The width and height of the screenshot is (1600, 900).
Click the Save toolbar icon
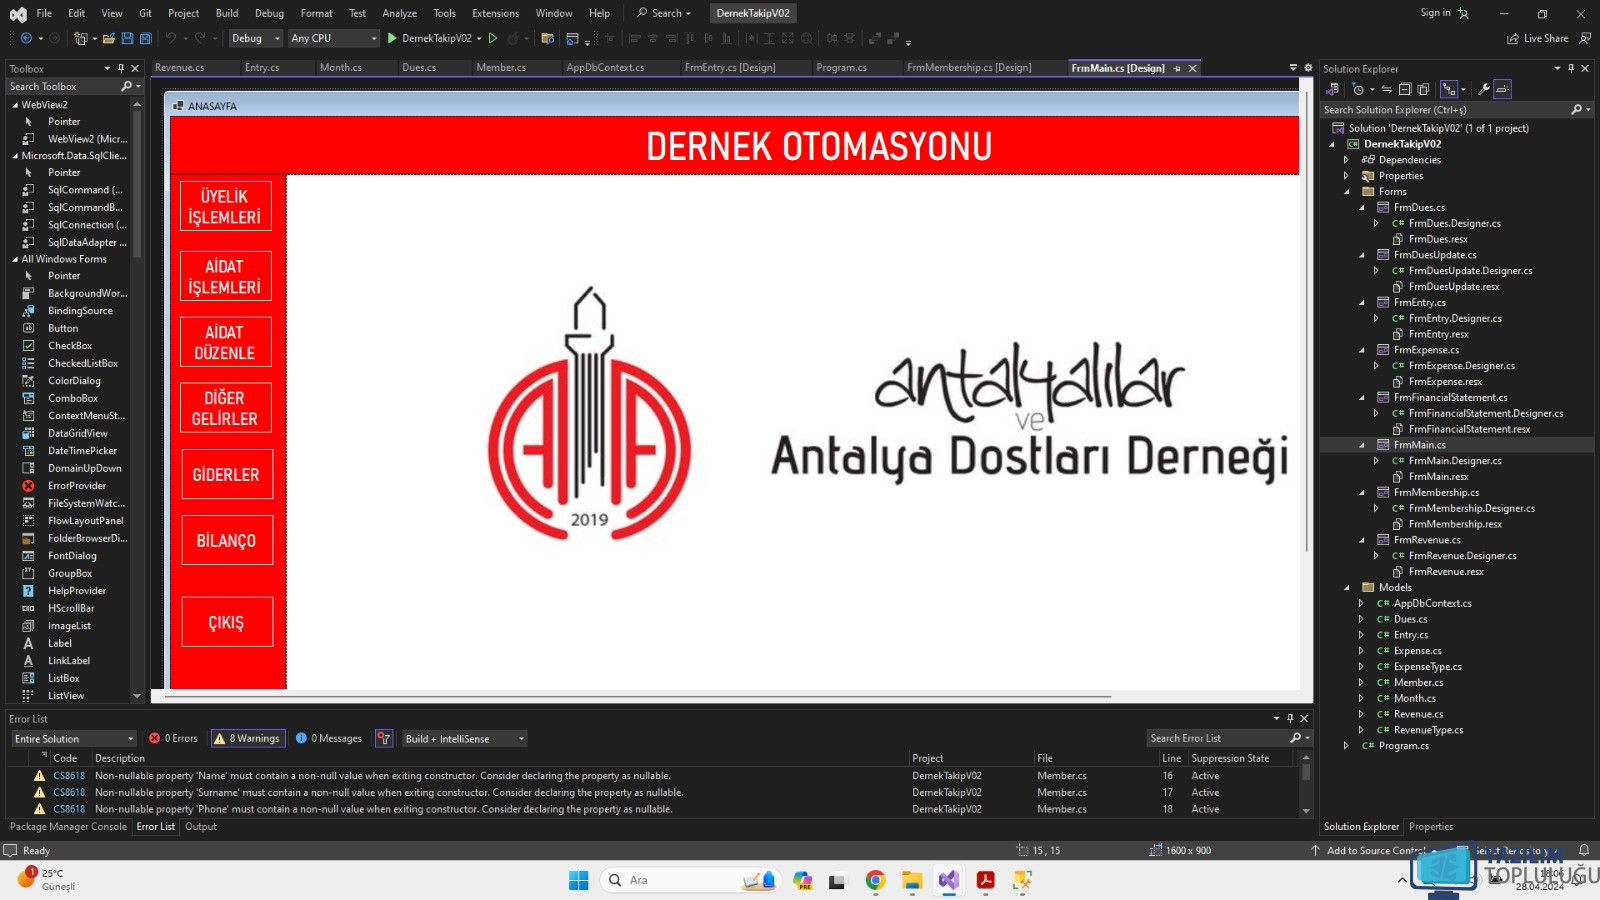[127, 38]
